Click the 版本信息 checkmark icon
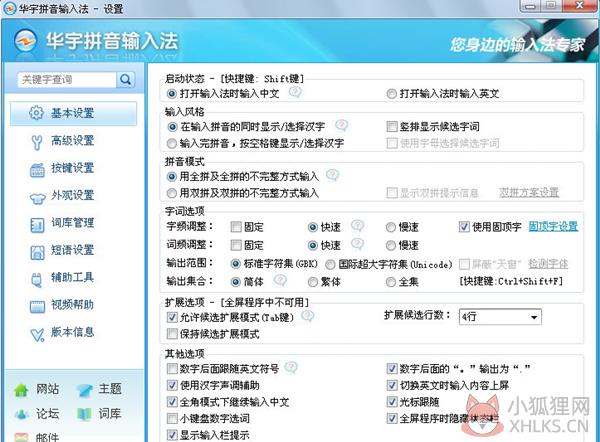600x442 pixels. (37, 334)
